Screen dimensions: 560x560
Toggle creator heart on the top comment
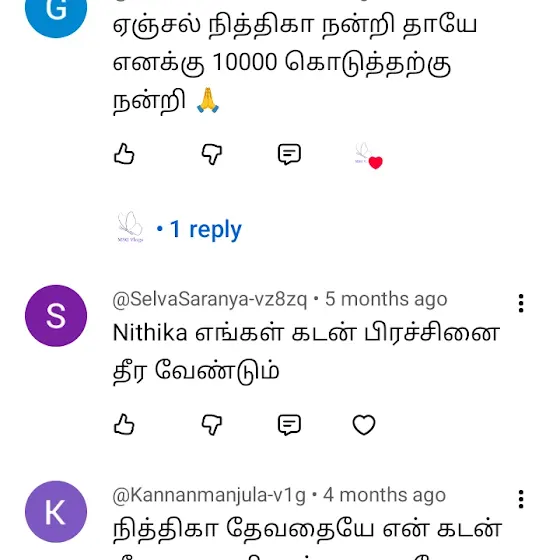tap(369, 156)
